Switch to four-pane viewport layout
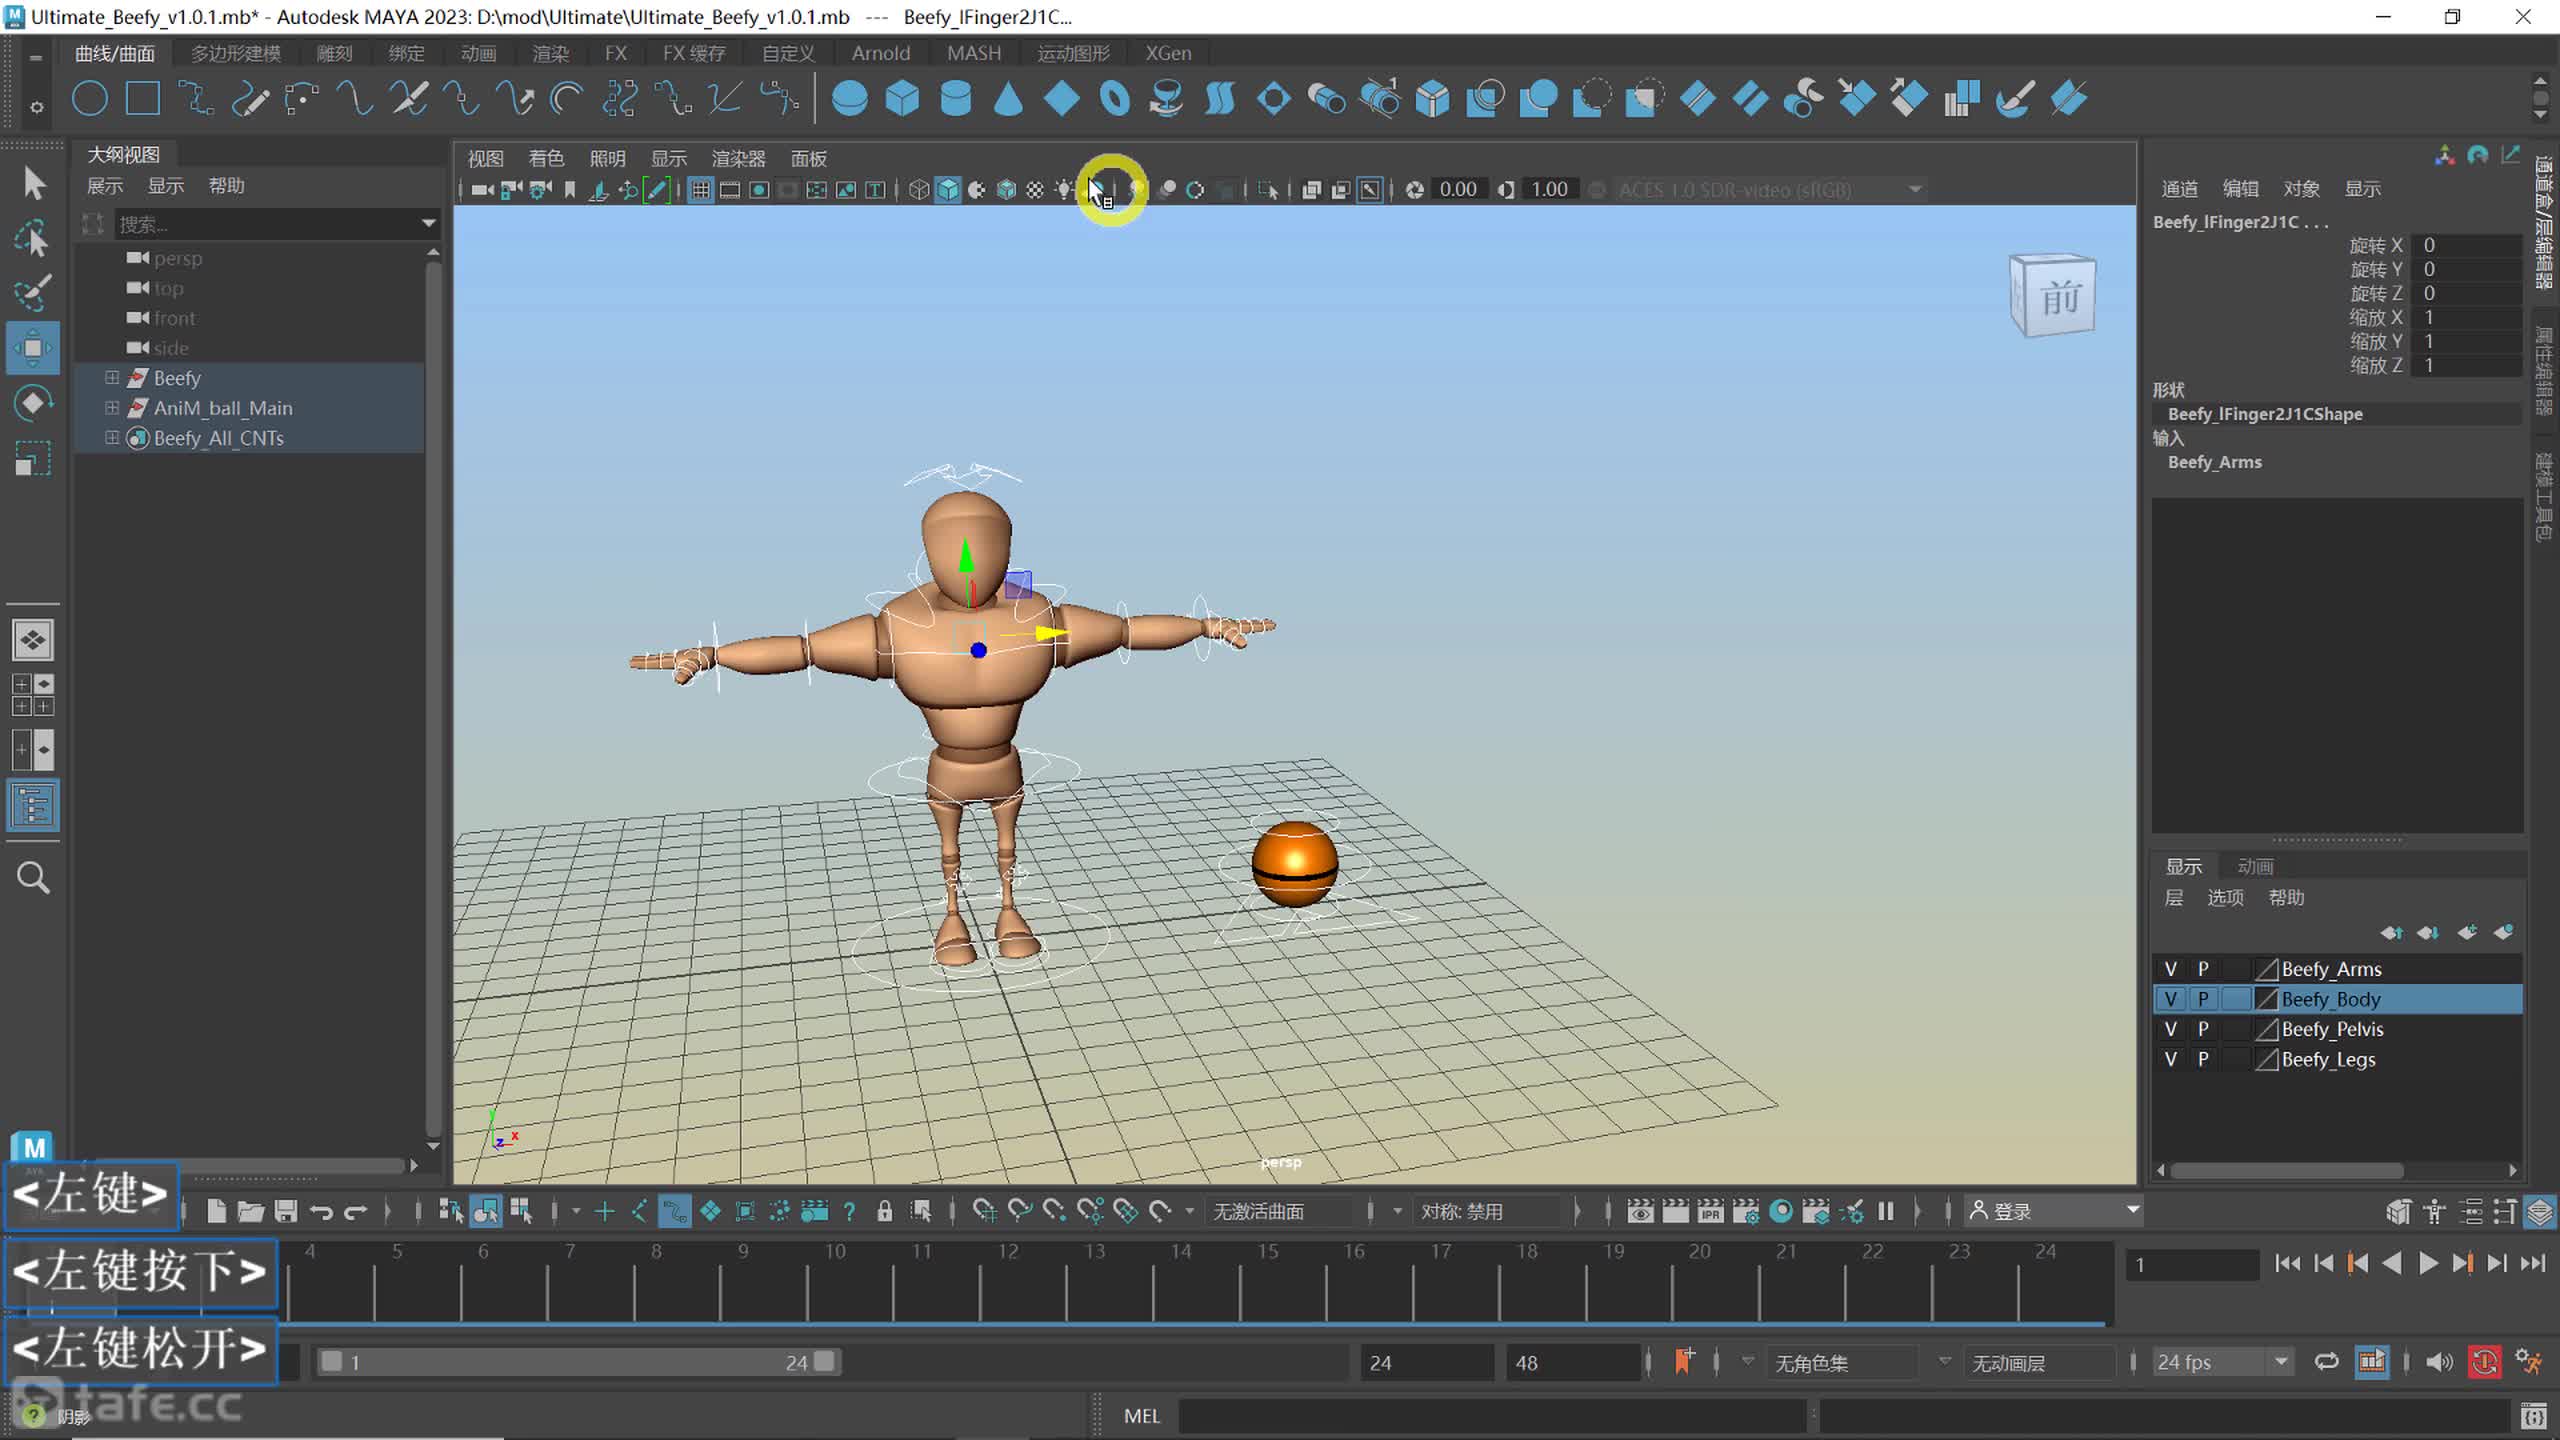The height and width of the screenshot is (1440, 2560). pyautogui.click(x=33, y=695)
